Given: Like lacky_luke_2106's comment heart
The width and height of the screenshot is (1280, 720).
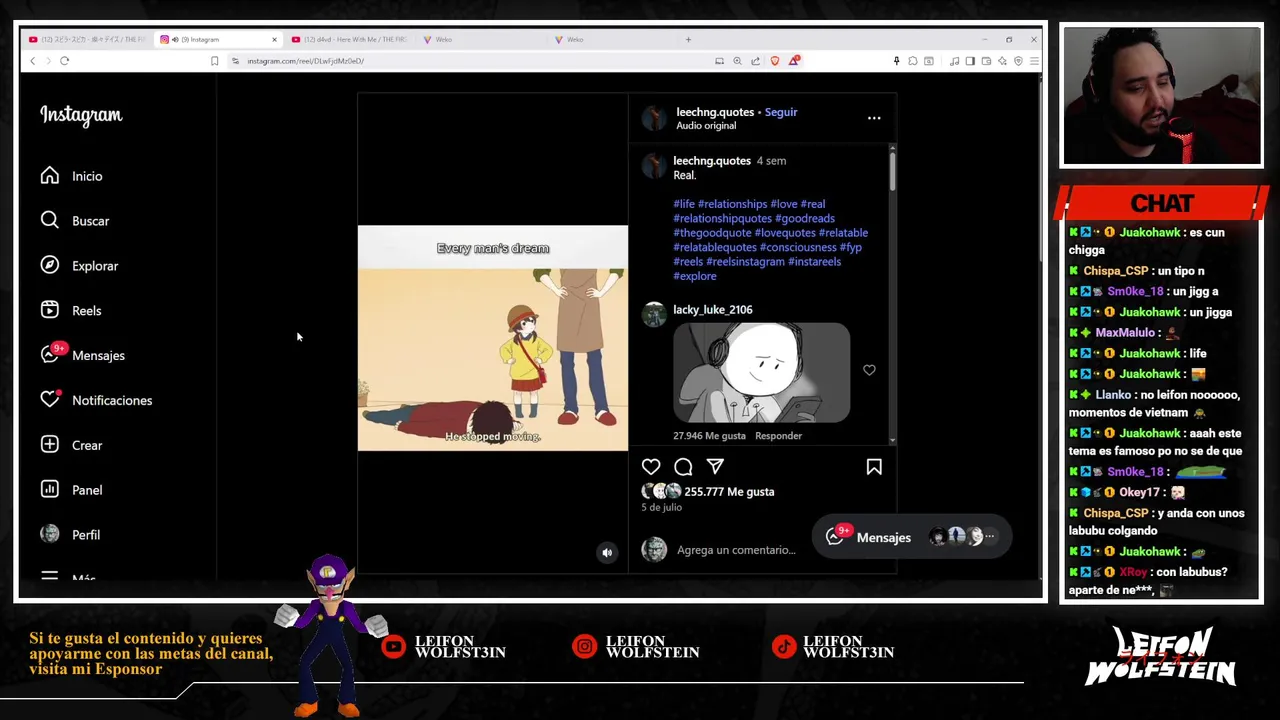Looking at the screenshot, I should (869, 370).
